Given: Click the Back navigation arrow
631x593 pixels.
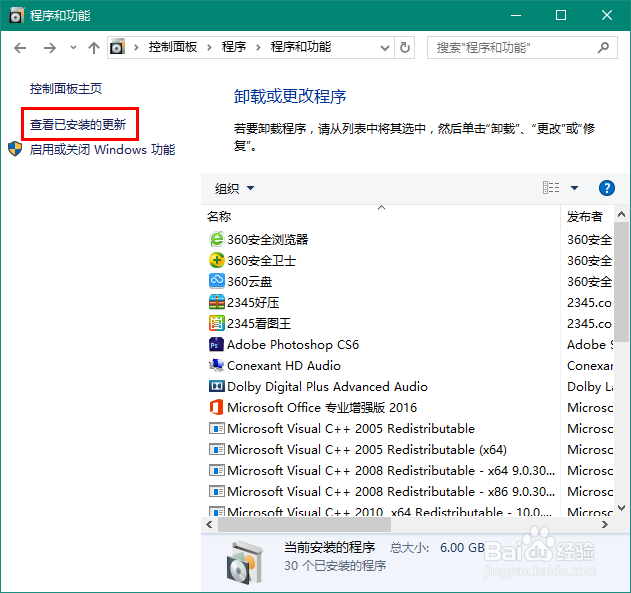Looking at the screenshot, I should tap(20, 48).
